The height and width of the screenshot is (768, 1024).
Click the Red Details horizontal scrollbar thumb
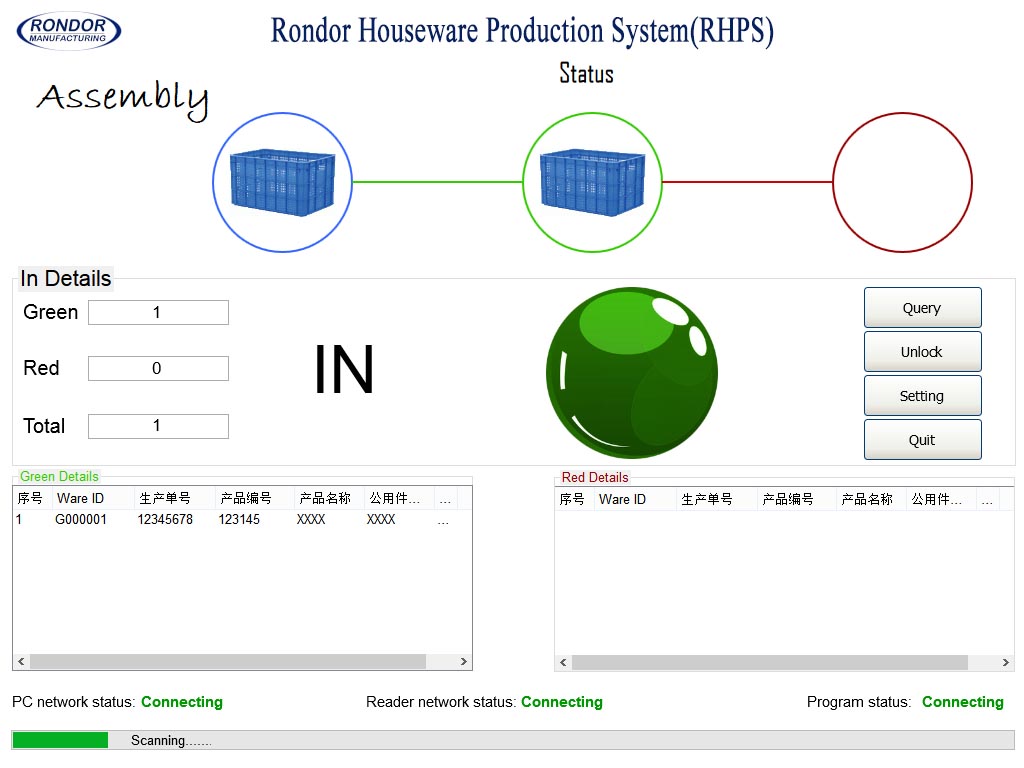769,662
